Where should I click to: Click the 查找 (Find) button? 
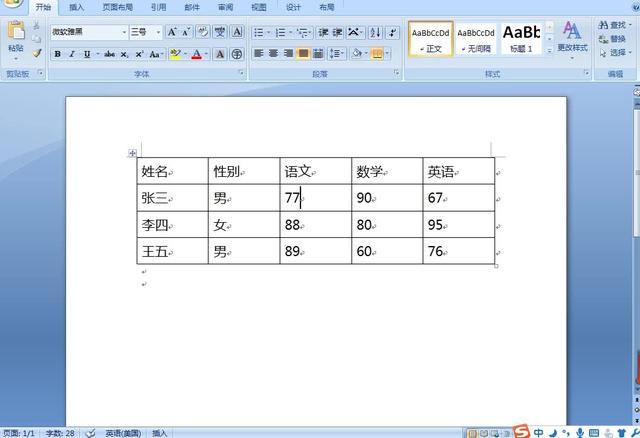click(614, 25)
